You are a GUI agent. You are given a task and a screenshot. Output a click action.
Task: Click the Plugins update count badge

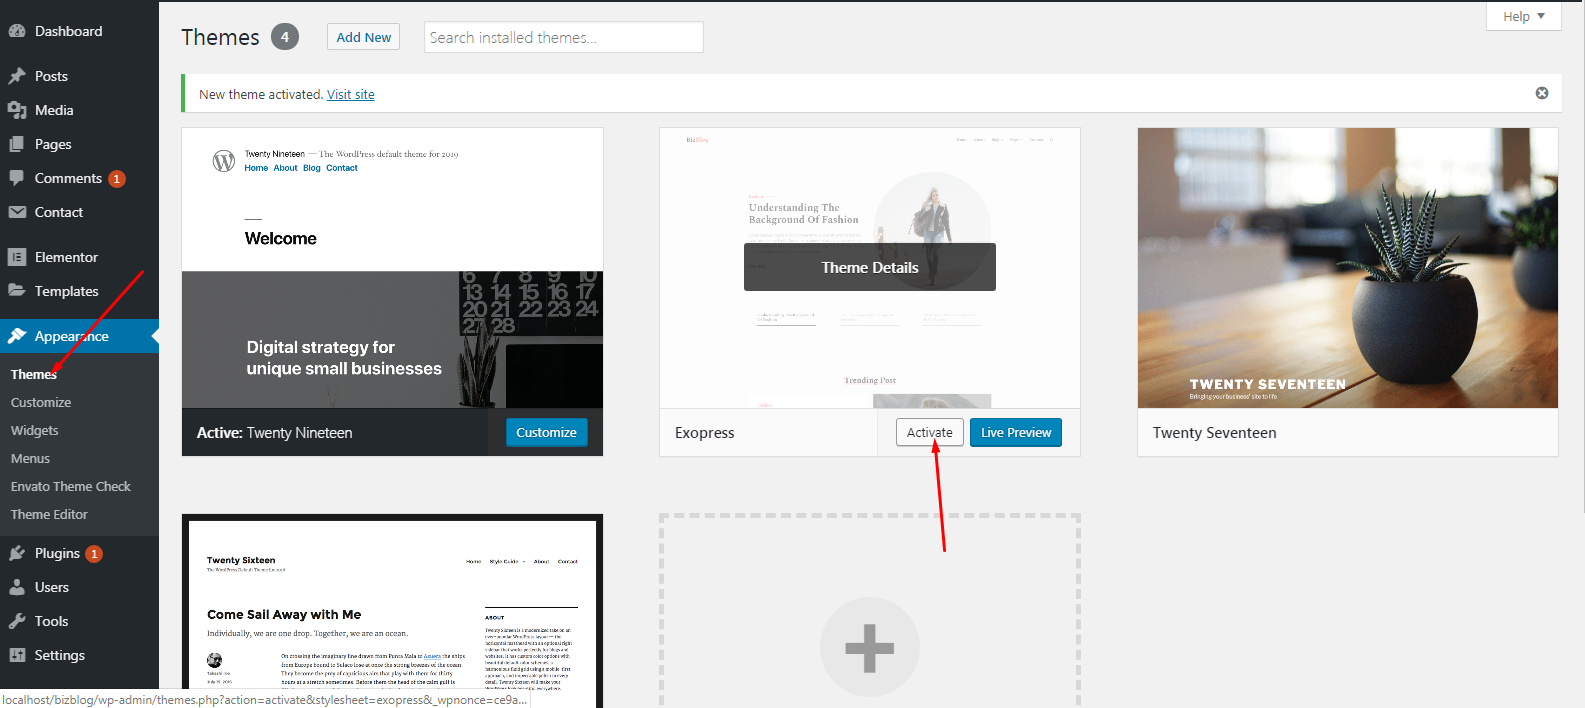click(94, 554)
